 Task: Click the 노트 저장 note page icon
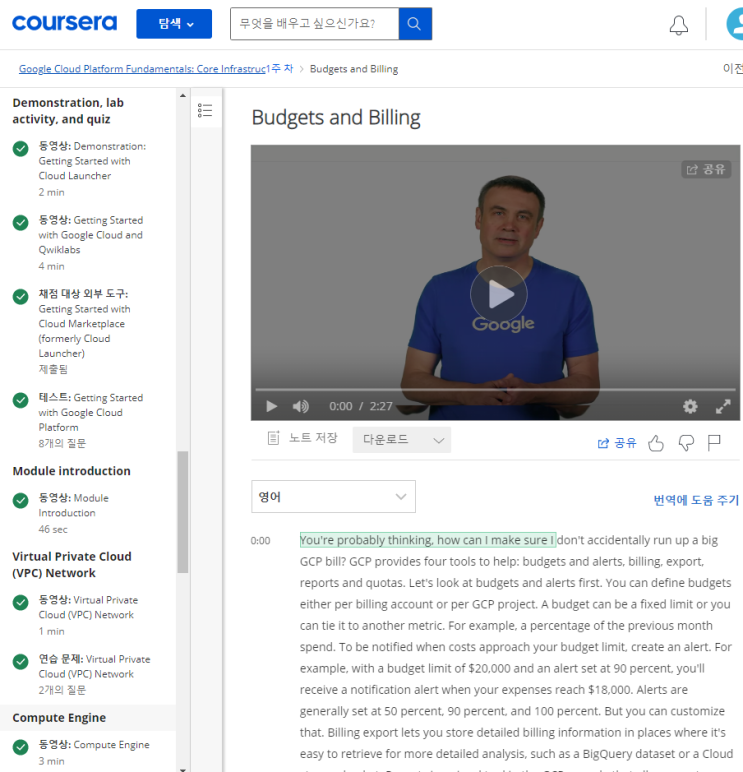pyautogui.click(x=273, y=438)
